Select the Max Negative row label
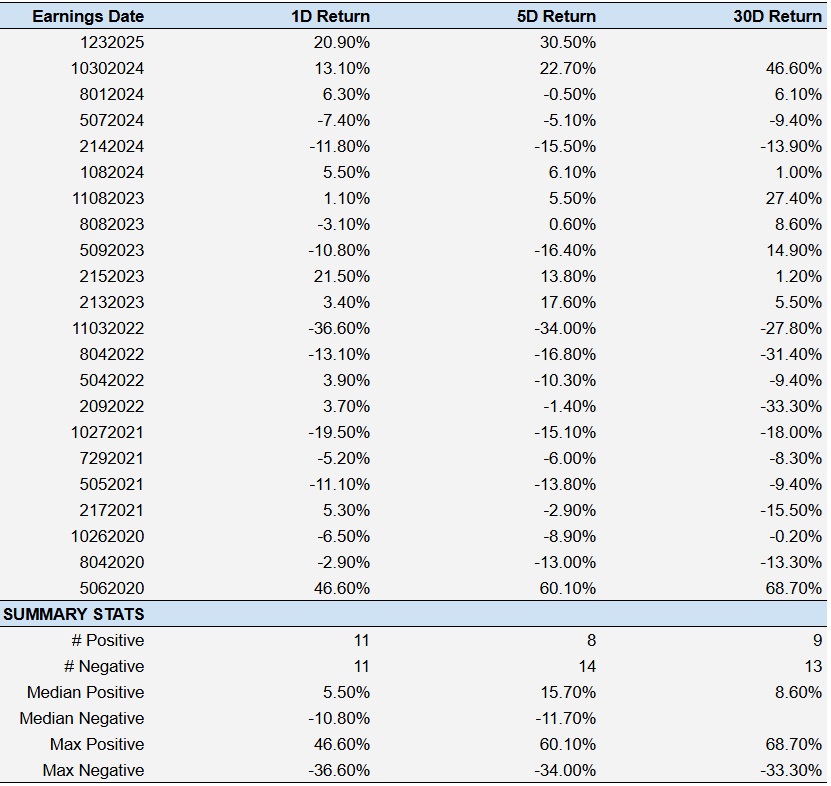831x786 pixels. point(93,770)
